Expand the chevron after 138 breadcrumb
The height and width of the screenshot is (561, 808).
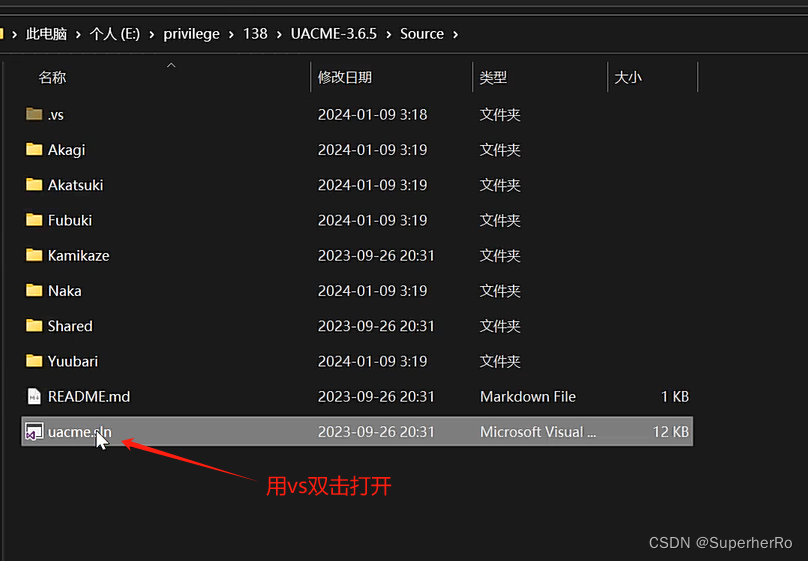279,34
